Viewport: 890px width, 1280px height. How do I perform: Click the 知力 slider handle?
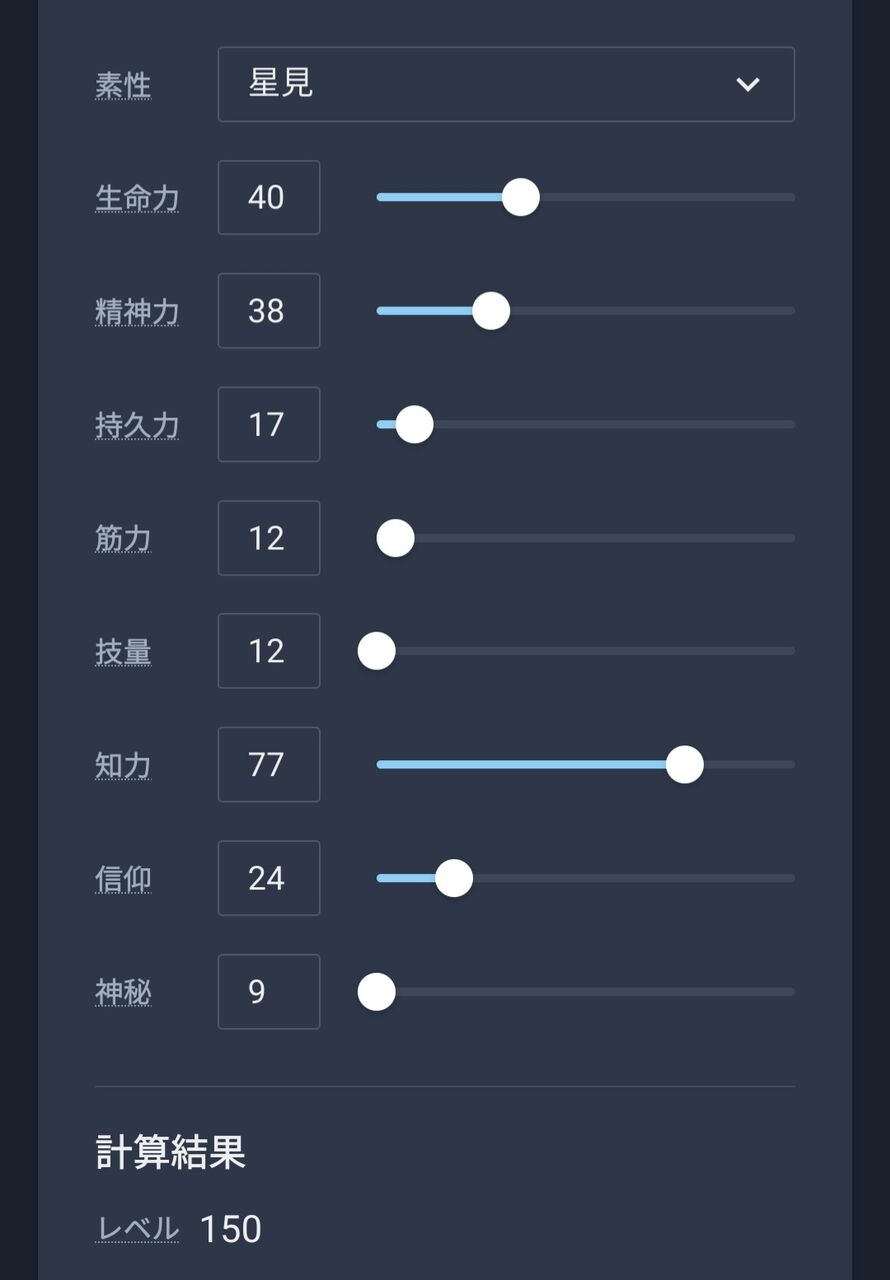pyautogui.click(x=685, y=765)
